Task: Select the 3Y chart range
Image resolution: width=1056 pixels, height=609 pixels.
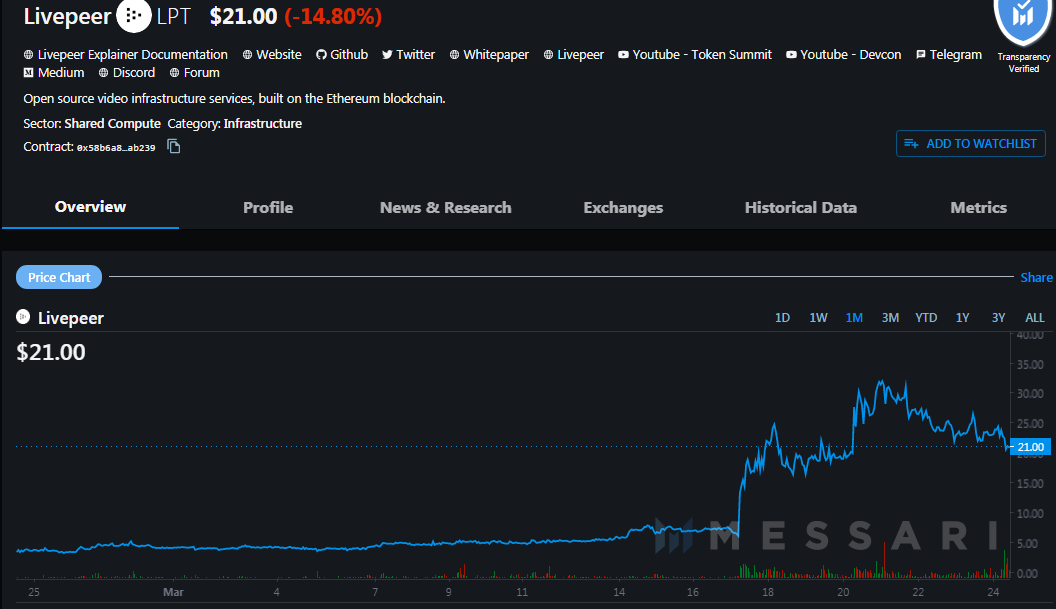Action: tap(998, 317)
